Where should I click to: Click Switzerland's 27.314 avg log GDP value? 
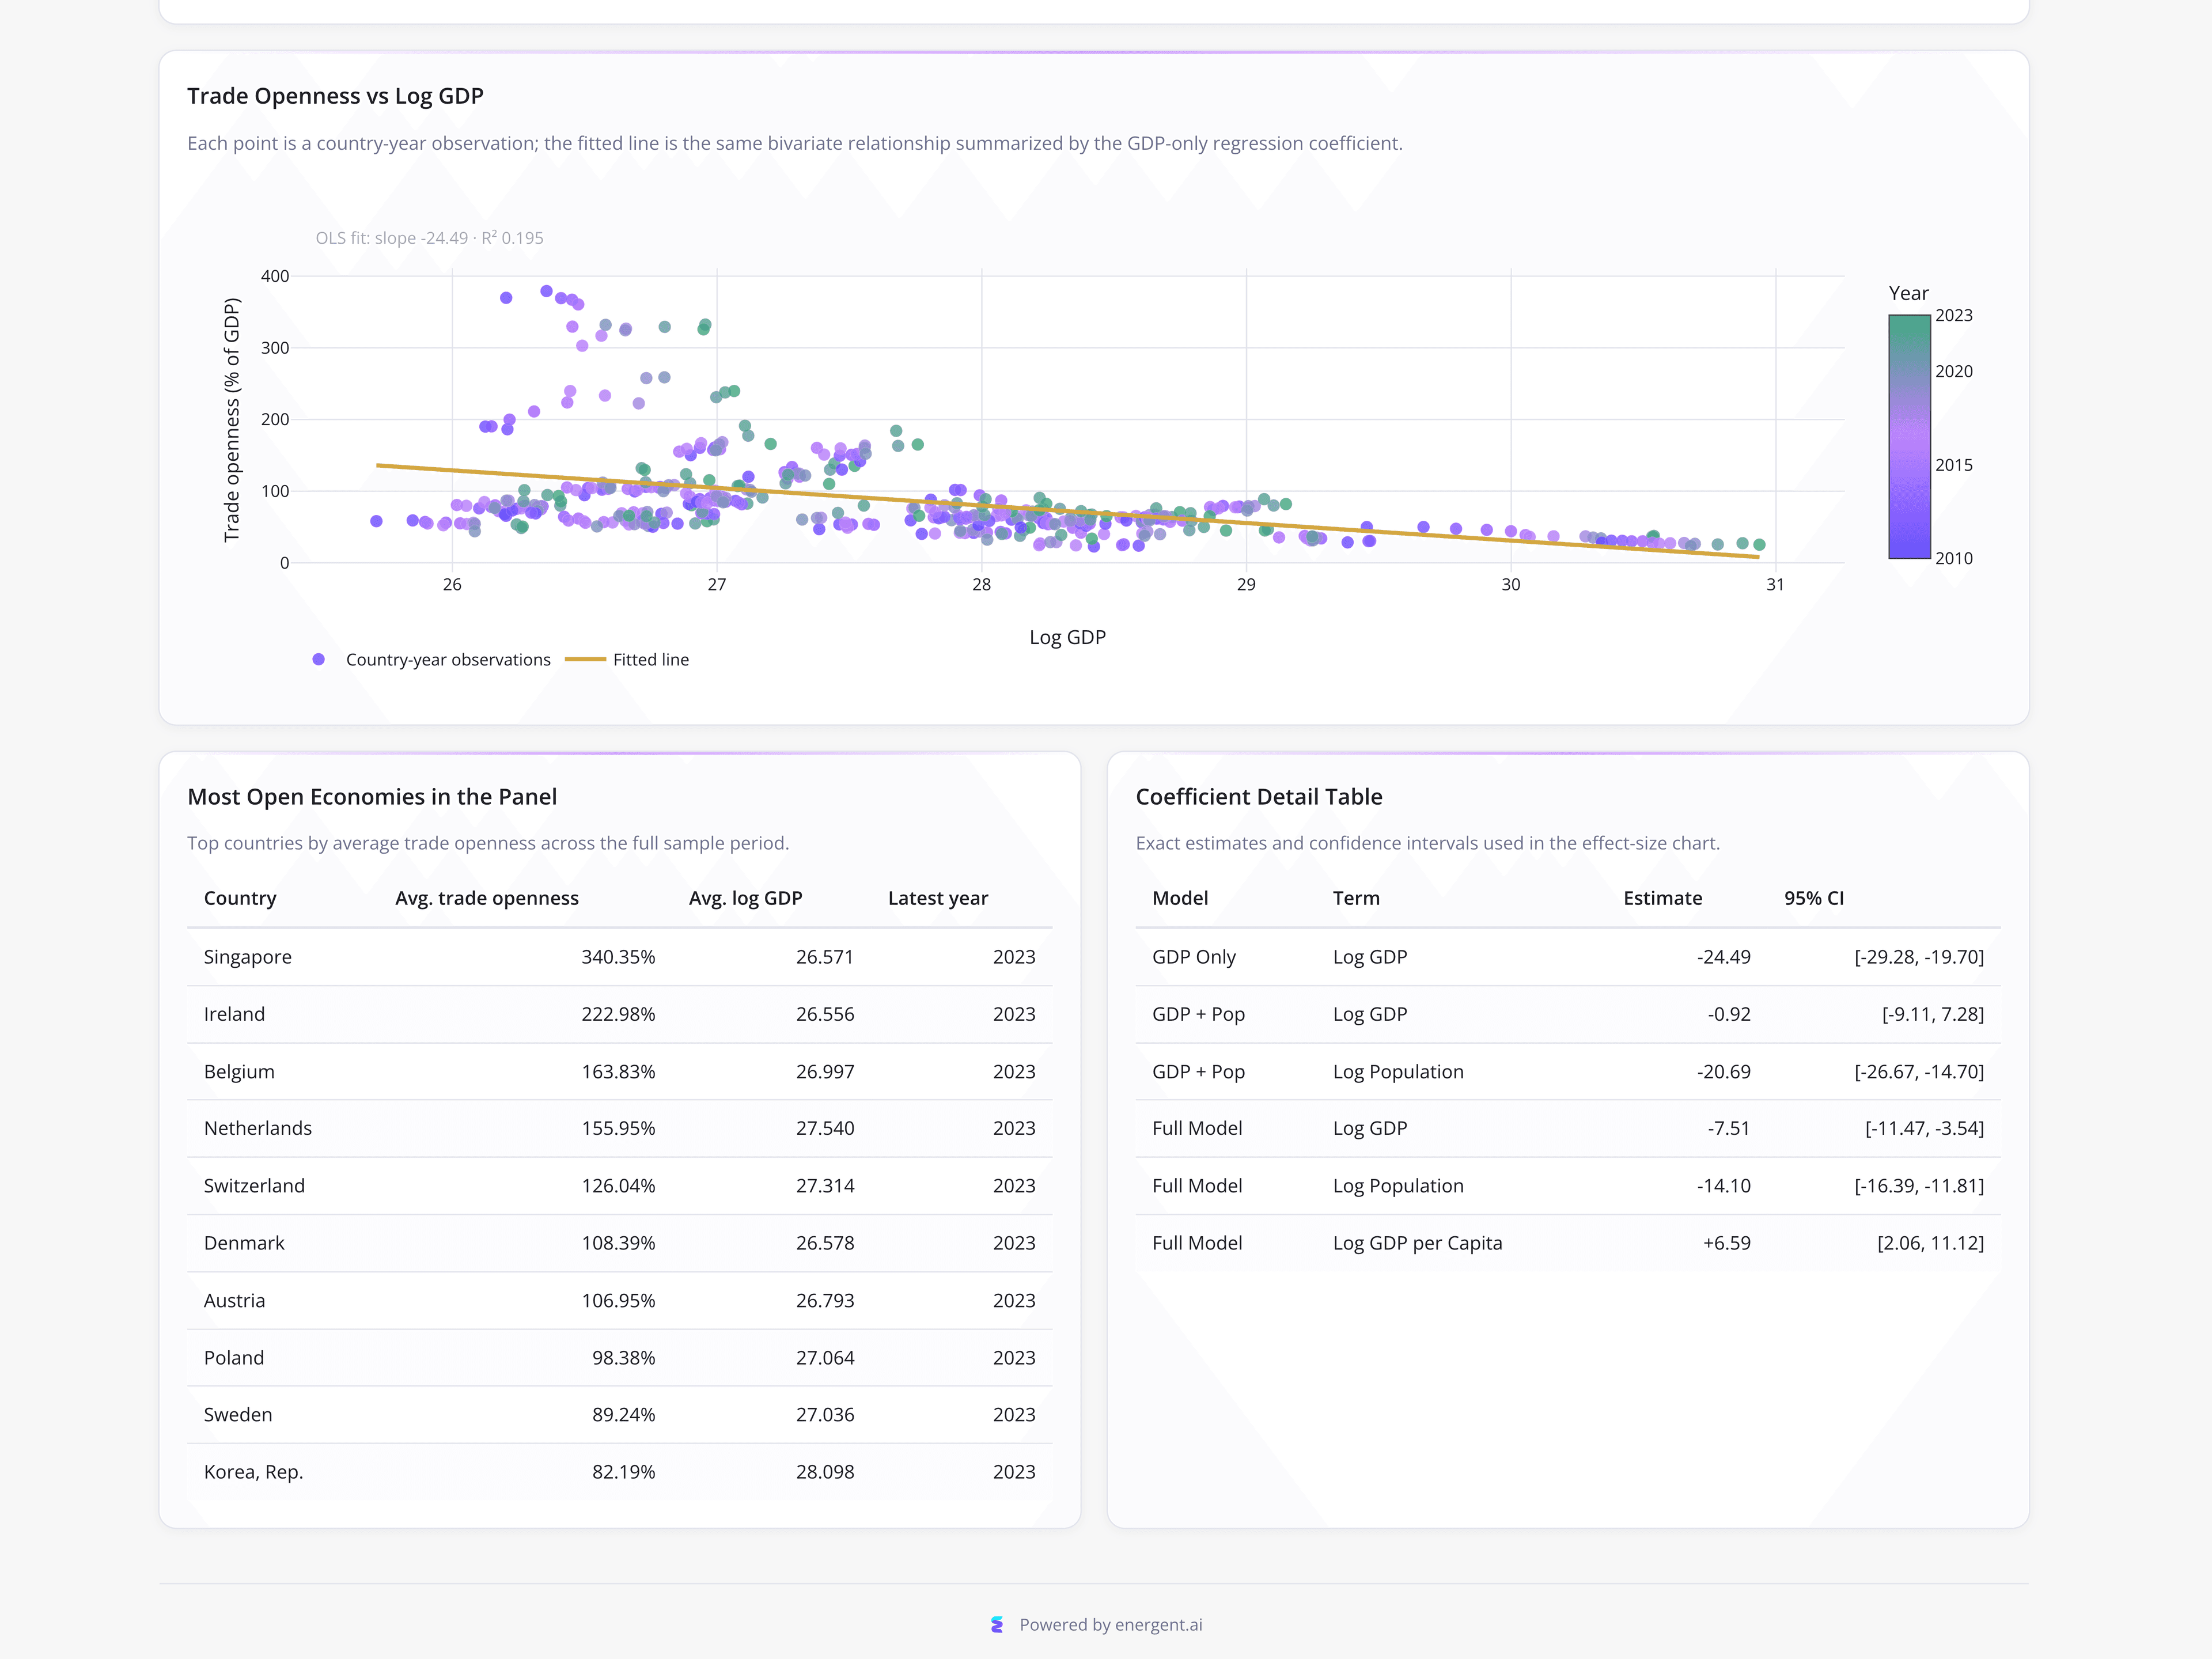[825, 1186]
